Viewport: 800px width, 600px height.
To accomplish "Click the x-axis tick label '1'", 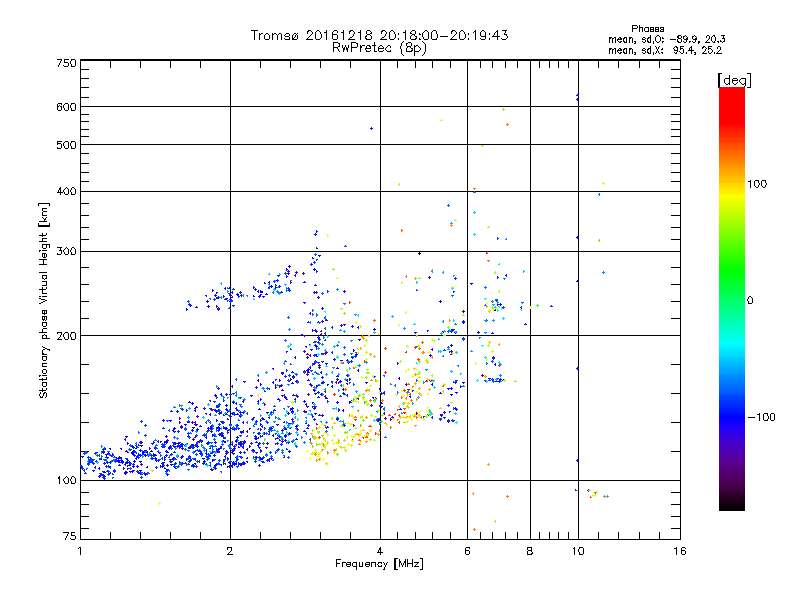I will (x=80, y=551).
